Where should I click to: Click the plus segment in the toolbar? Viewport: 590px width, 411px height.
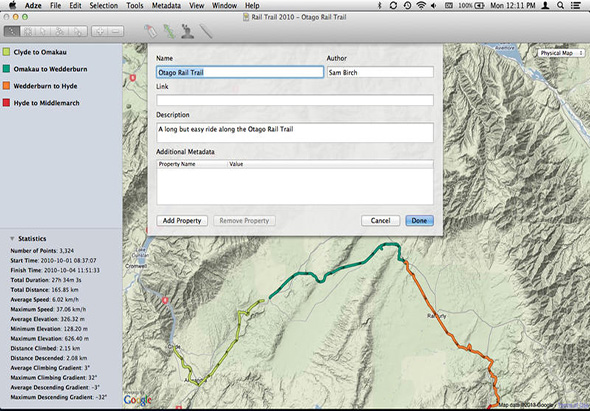(x=99, y=31)
